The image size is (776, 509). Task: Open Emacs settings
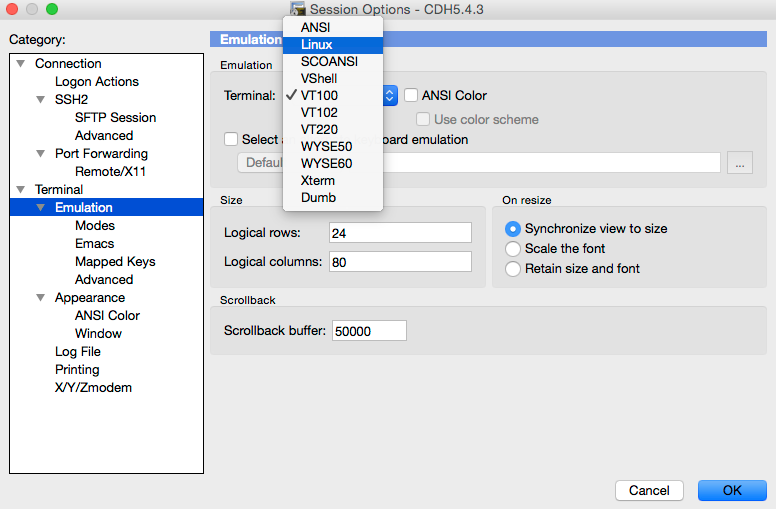[x=95, y=244]
